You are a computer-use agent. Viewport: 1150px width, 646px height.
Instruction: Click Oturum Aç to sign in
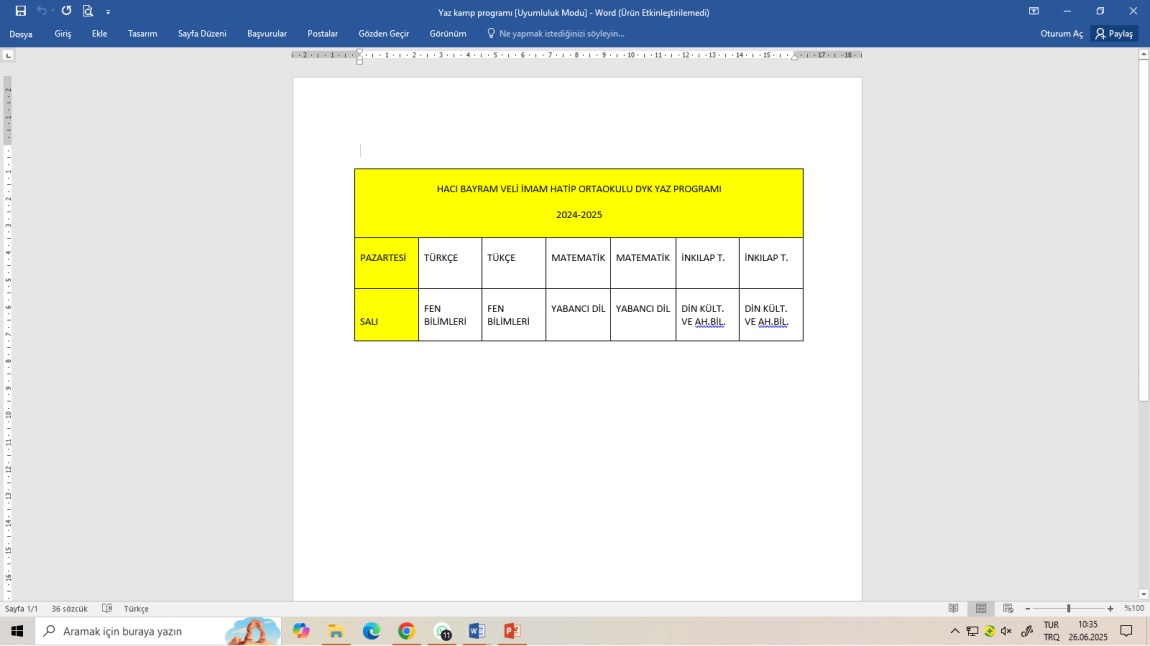pos(1061,33)
